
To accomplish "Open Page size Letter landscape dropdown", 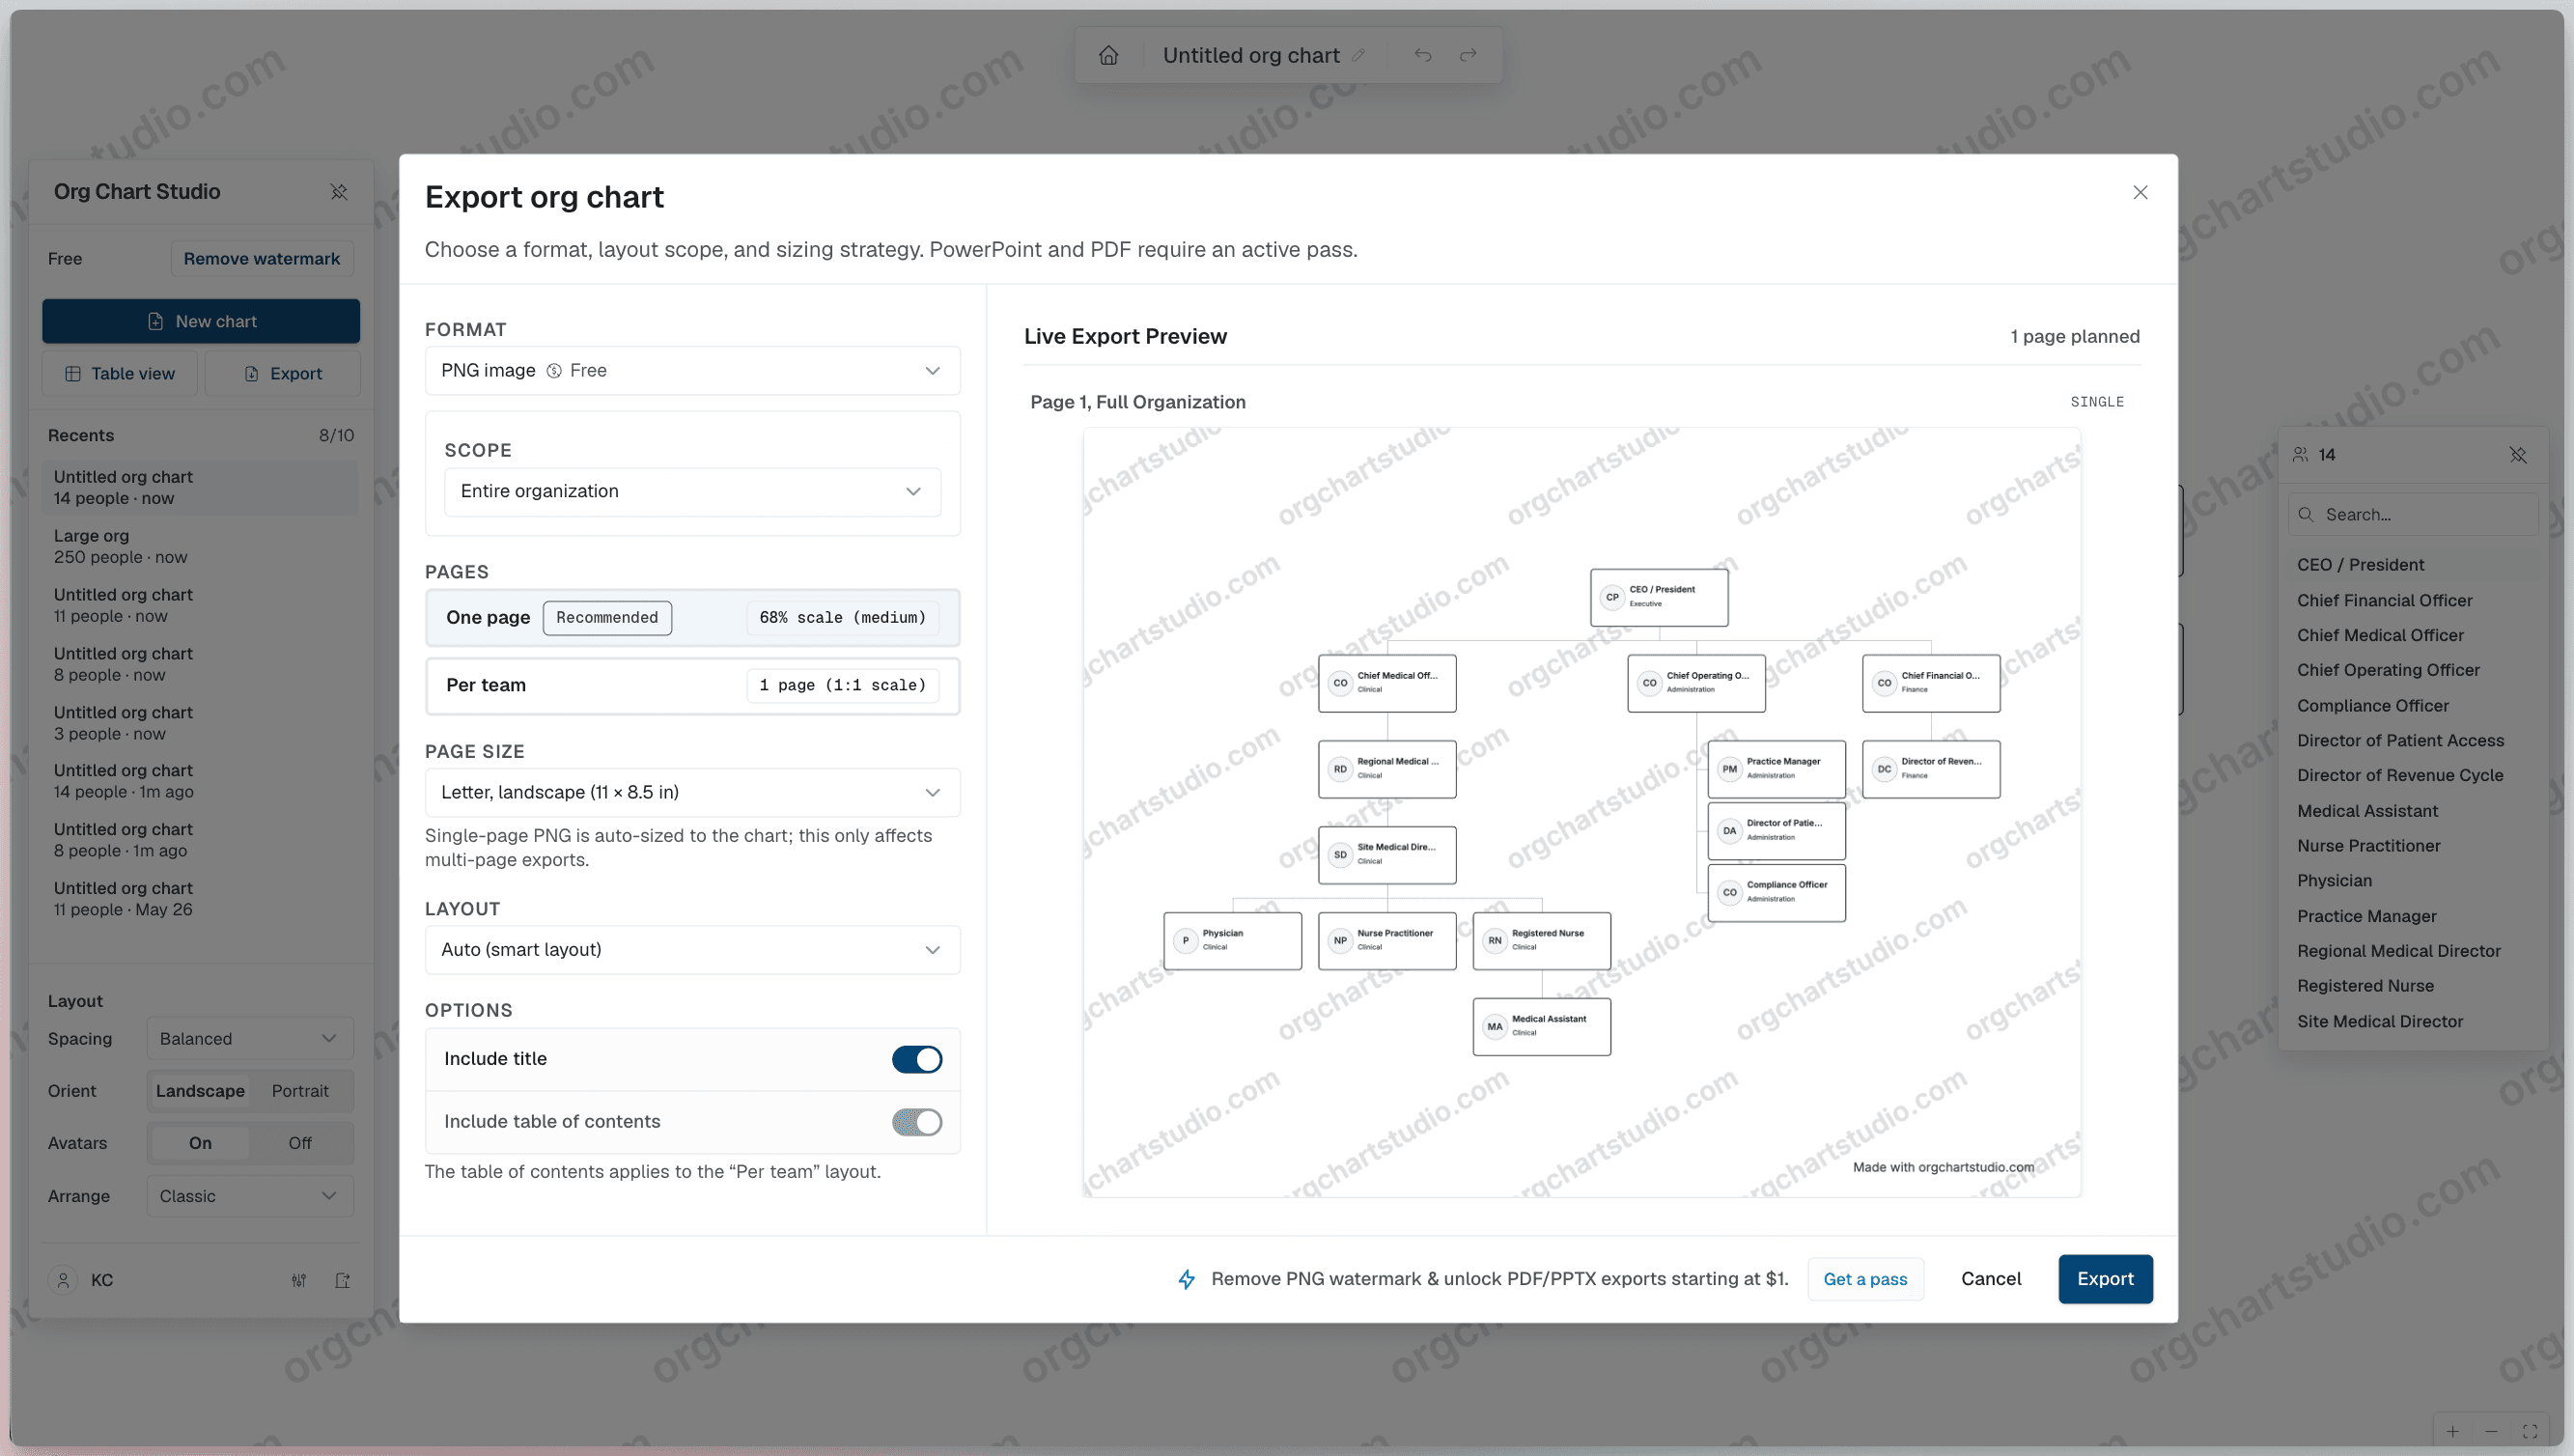I will tap(692, 792).
